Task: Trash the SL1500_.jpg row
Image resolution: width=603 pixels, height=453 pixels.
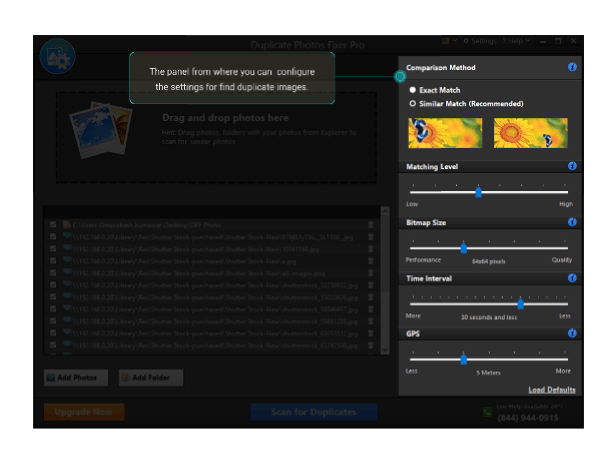Action: click(370, 237)
